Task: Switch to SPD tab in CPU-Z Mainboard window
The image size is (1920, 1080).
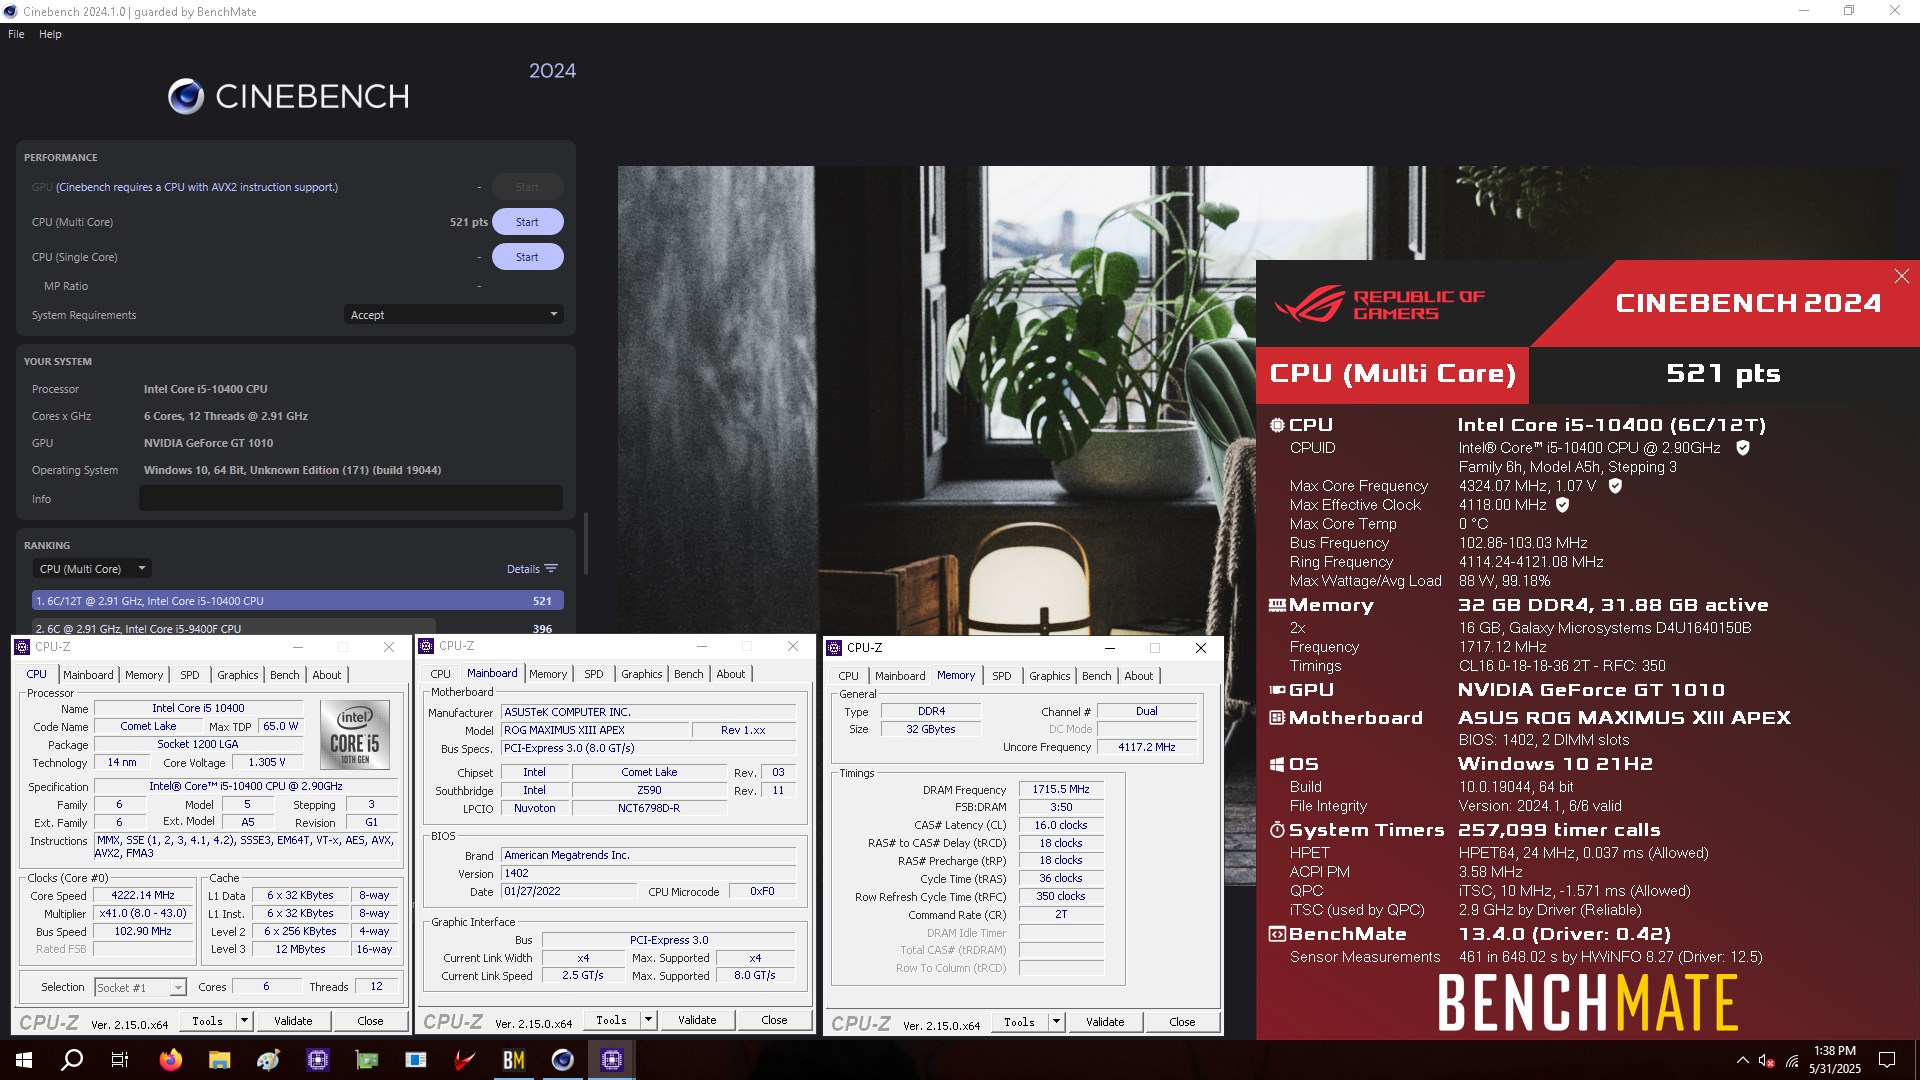Action: [594, 674]
